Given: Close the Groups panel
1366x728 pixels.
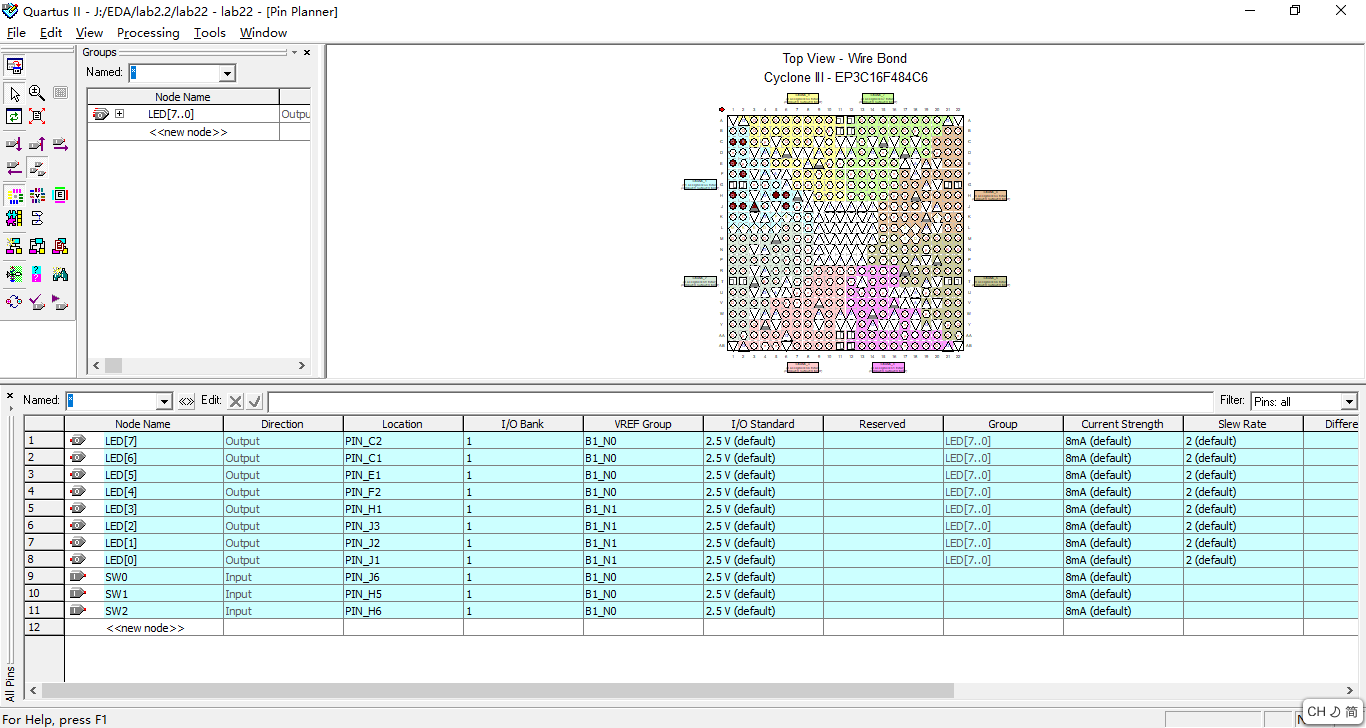Looking at the screenshot, I should pyautogui.click(x=307, y=52).
